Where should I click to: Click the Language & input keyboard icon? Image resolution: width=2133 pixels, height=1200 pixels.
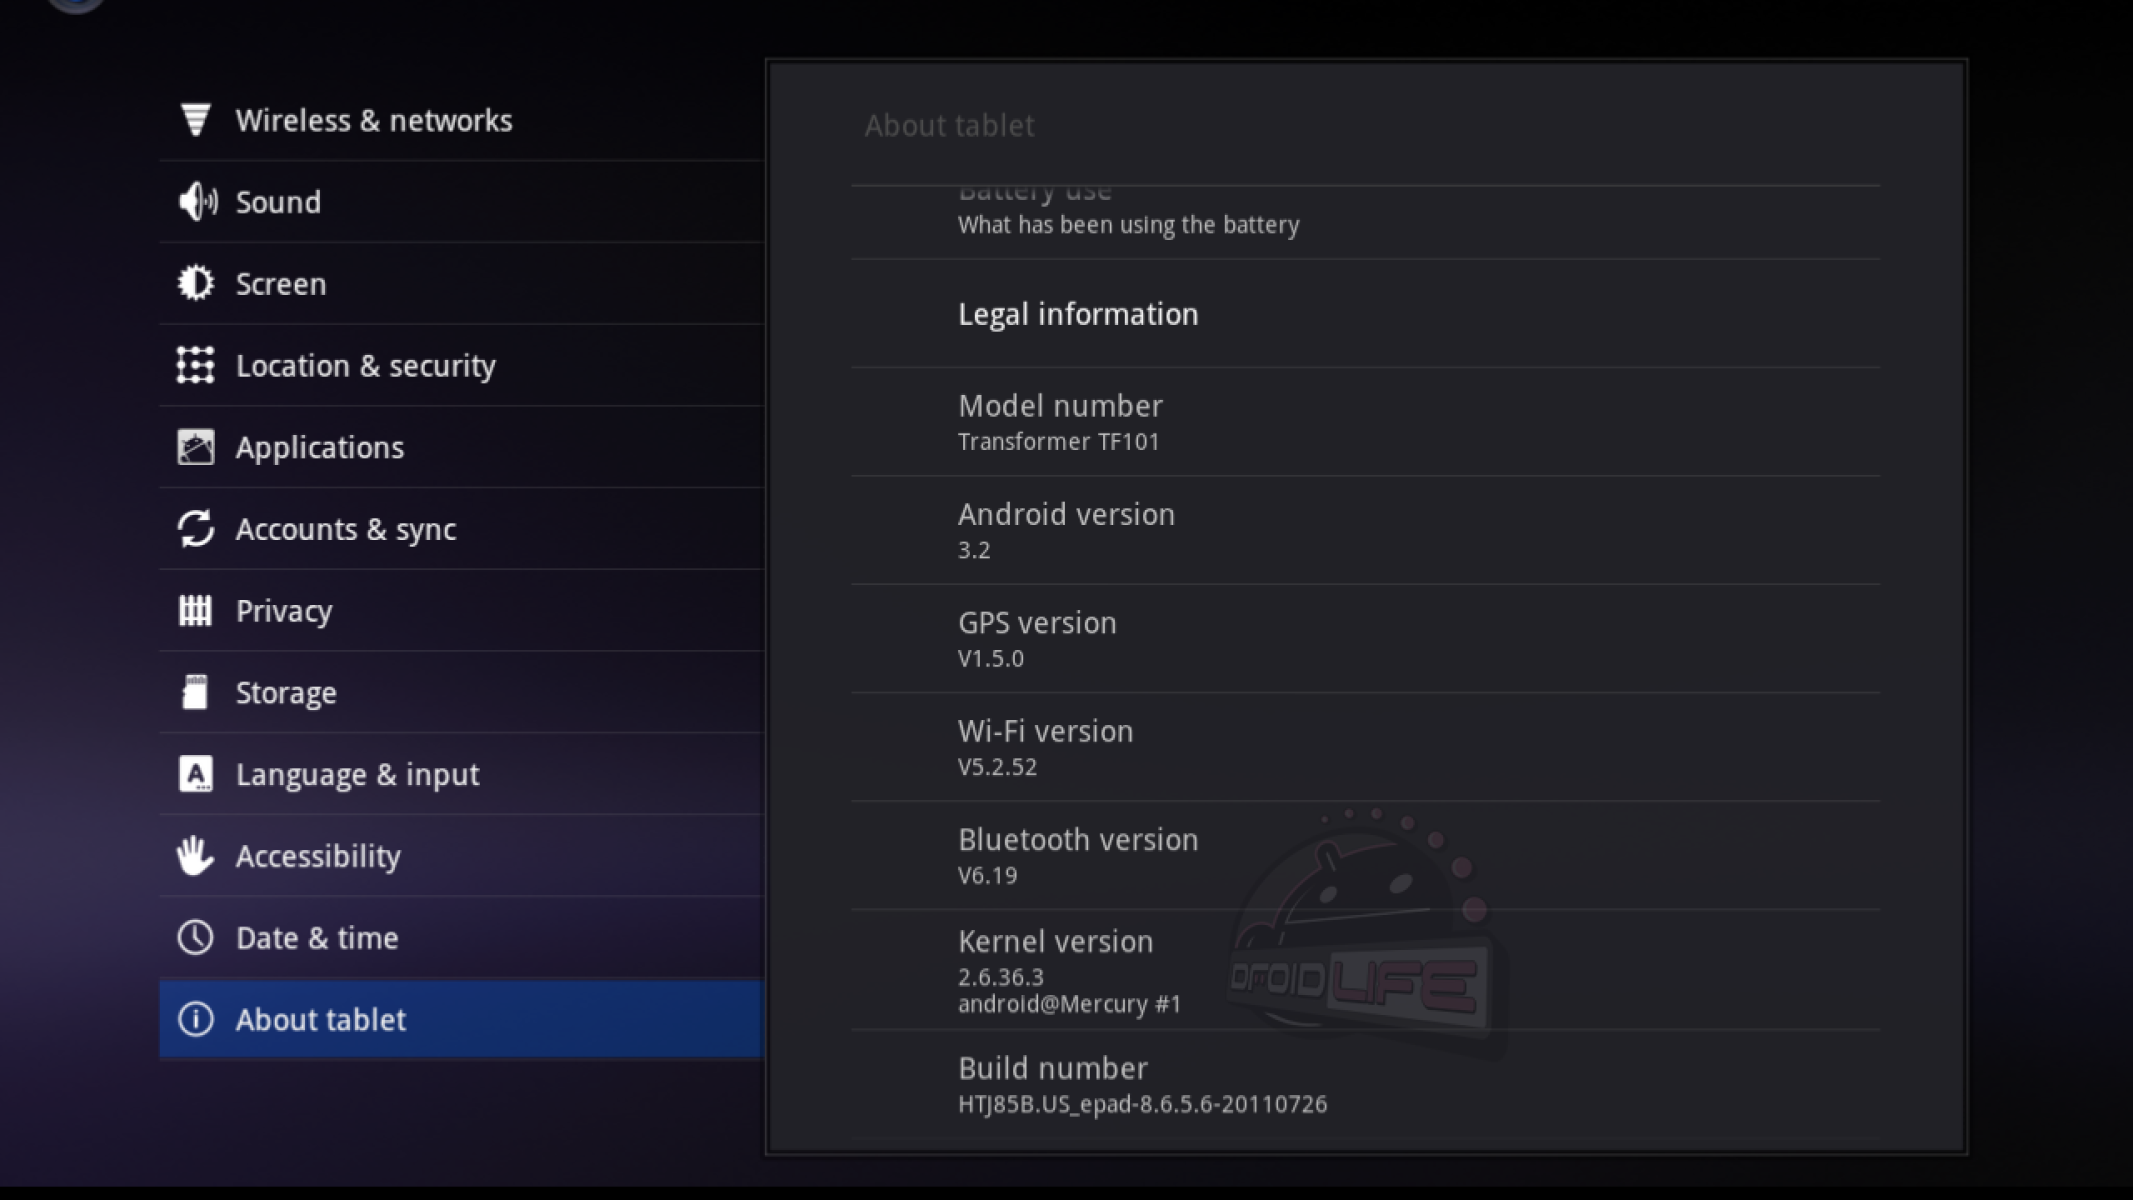[x=196, y=774]
